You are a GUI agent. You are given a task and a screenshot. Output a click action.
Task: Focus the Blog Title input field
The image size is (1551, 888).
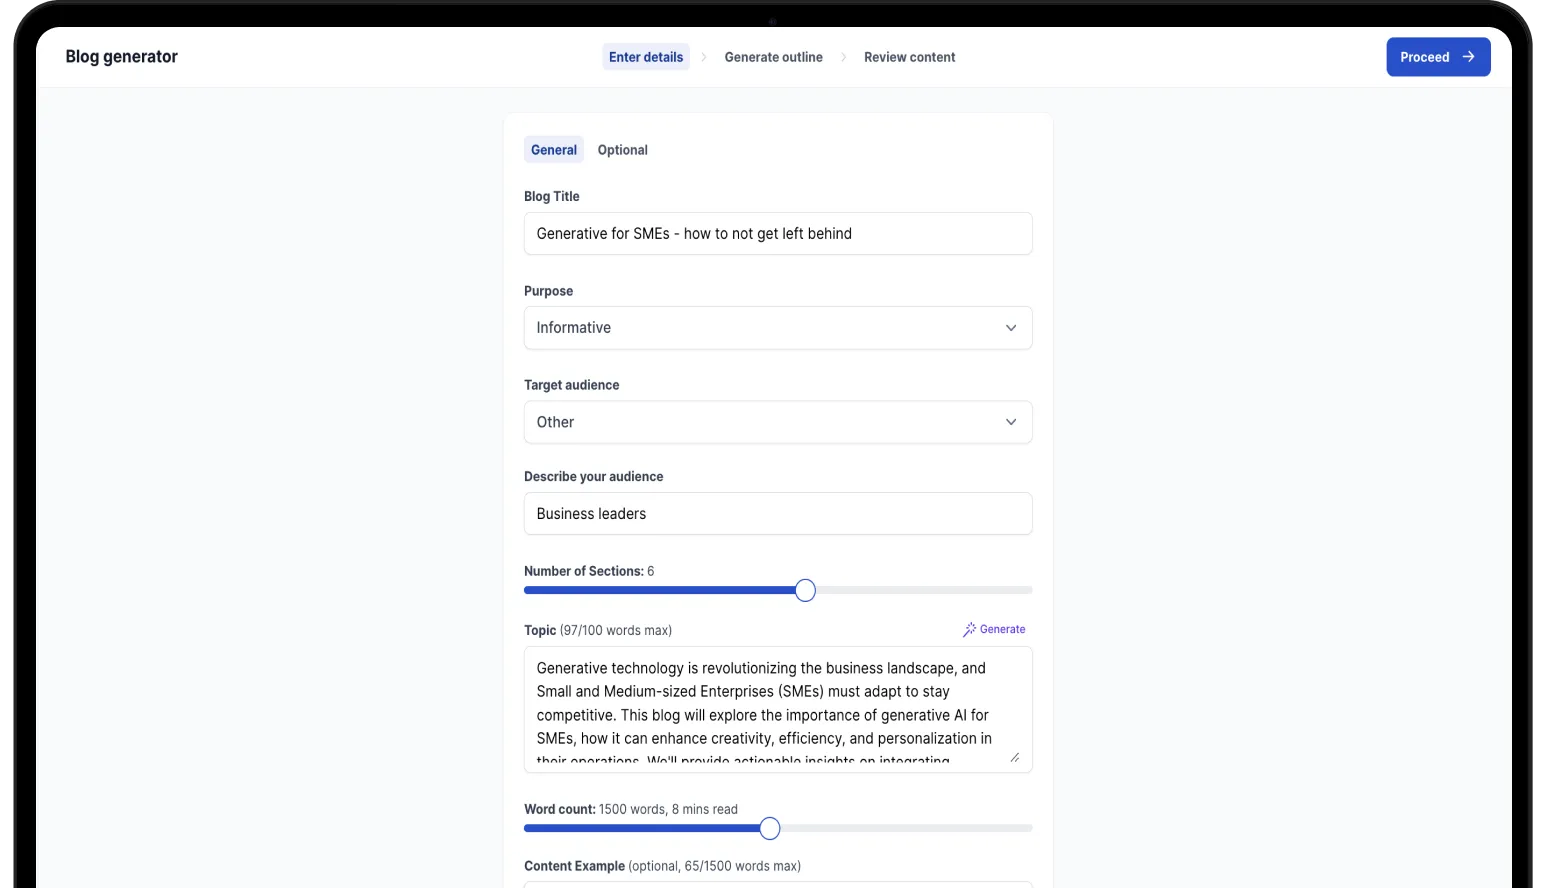click(777, 234)
